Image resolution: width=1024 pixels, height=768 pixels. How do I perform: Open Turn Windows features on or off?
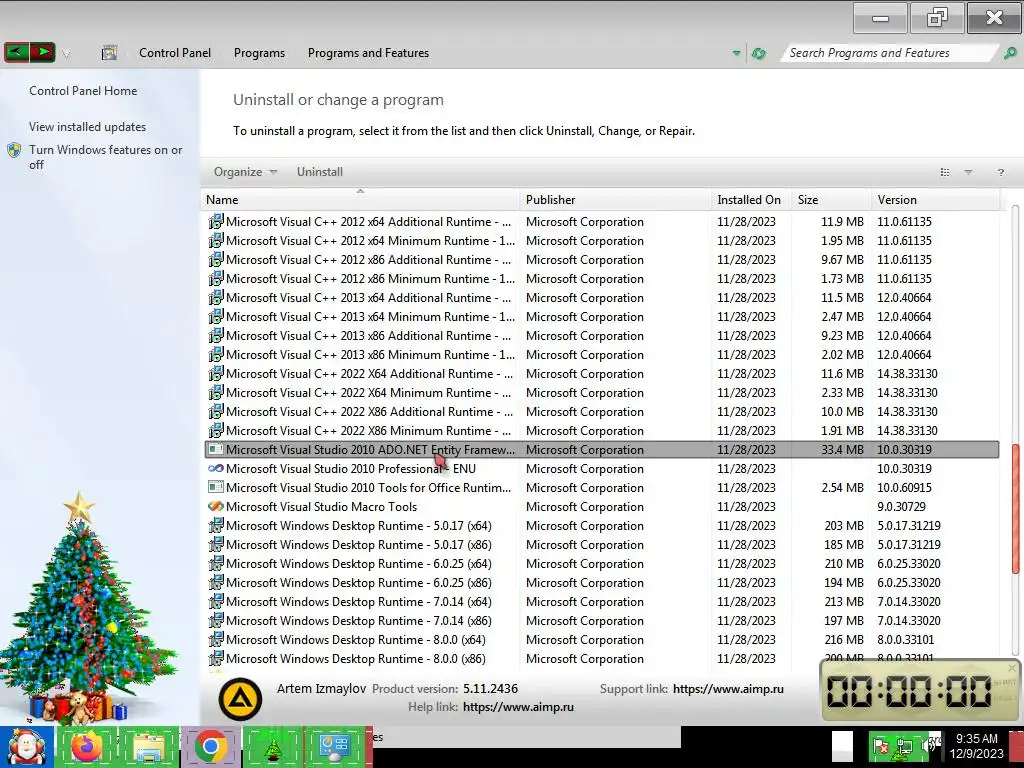pos(105,157)
